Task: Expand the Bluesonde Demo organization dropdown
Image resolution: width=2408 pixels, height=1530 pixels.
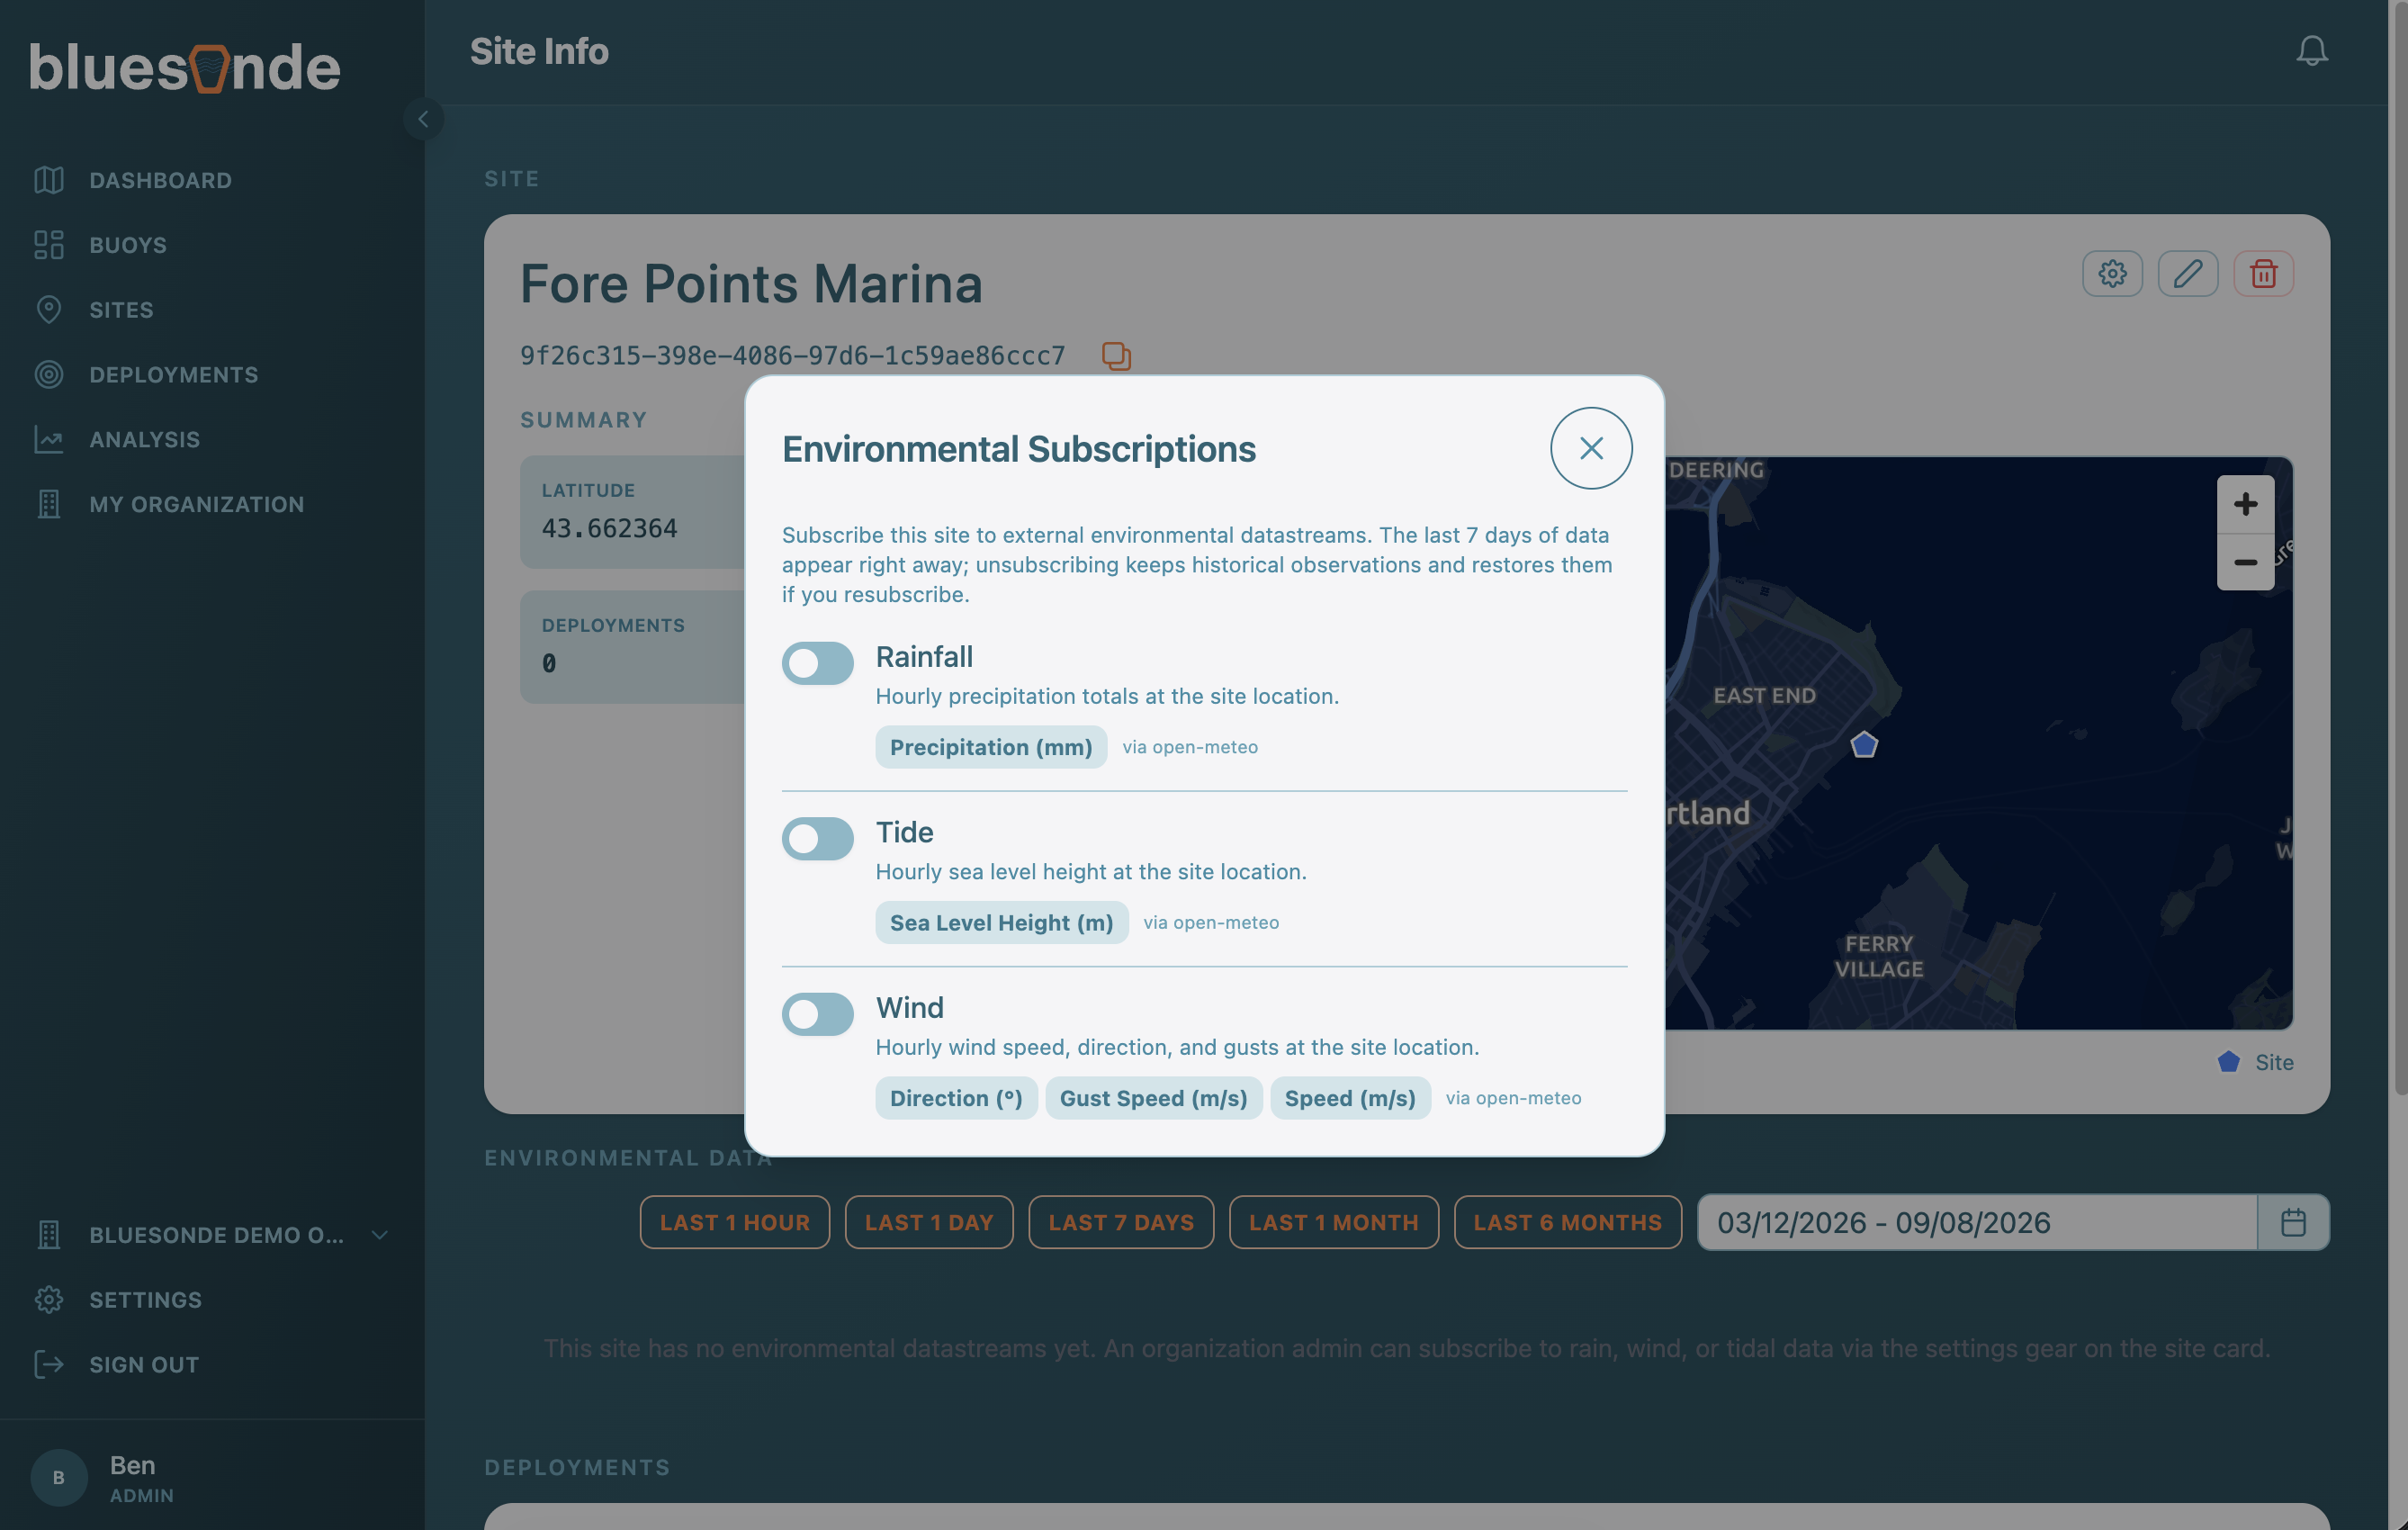Action: click(212, 1235)
